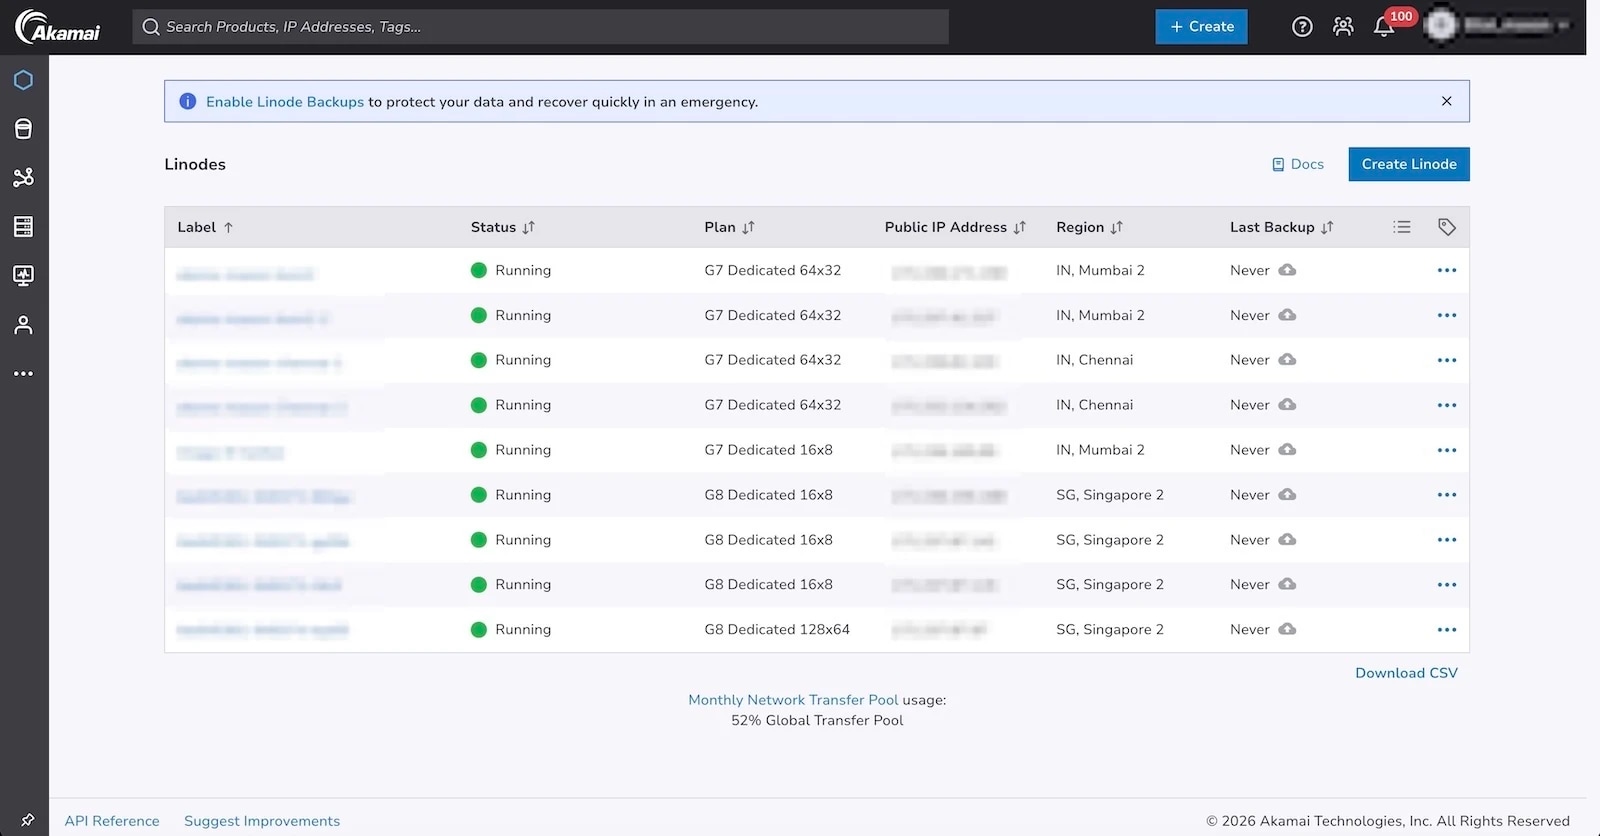The width and height of the screenshot is (1600, 836).
Task: Open the networking nodes sidebar icon
Action: point(23,177)
